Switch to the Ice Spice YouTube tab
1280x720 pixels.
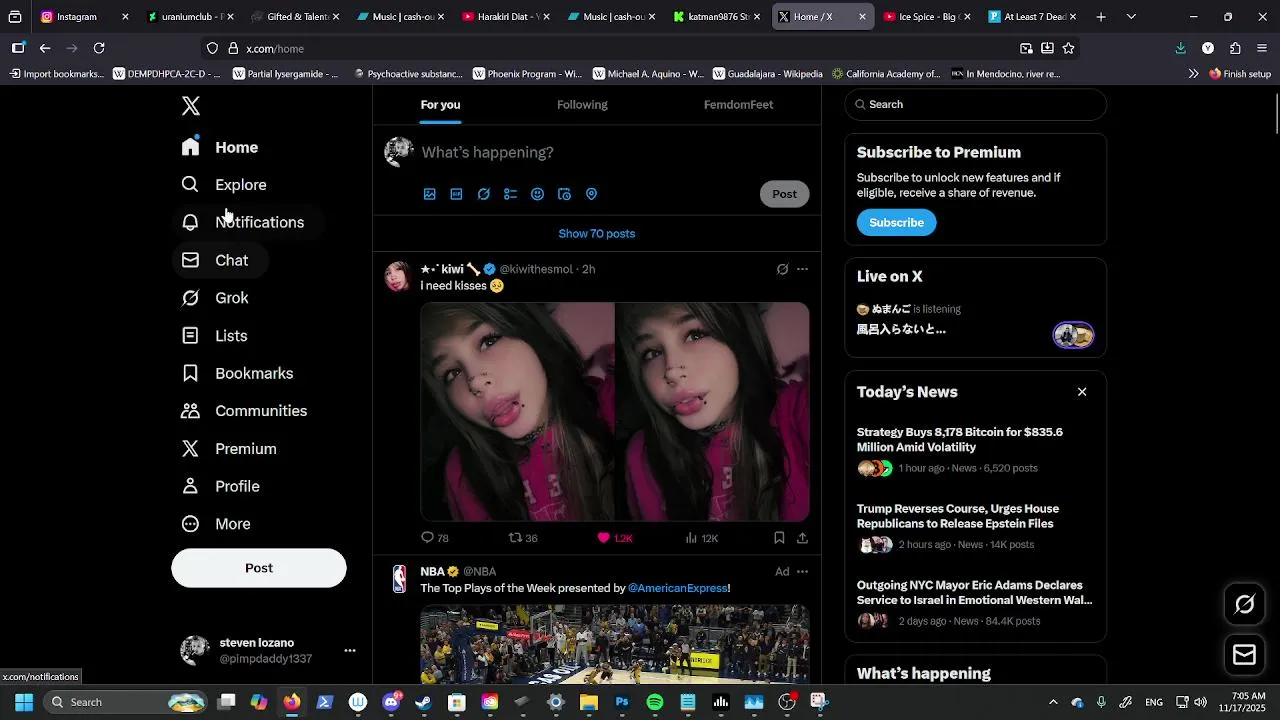pos(928,17)
